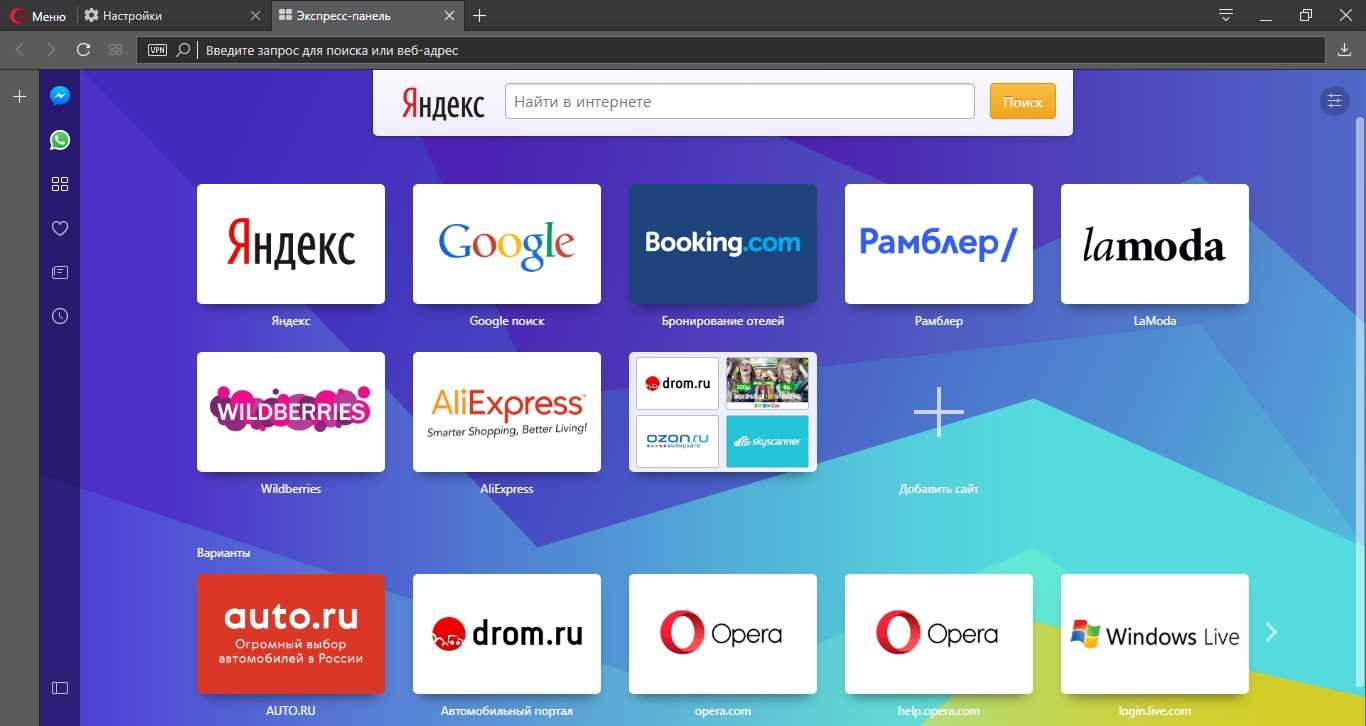Open the Рамблер speed dial tile
This screenshot has width=1366, height=726.
pos(939,244)
